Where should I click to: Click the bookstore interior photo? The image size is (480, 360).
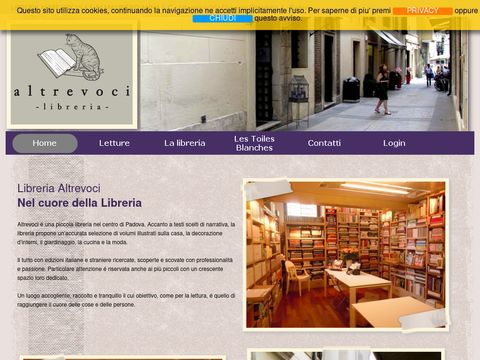click(346, 255)
